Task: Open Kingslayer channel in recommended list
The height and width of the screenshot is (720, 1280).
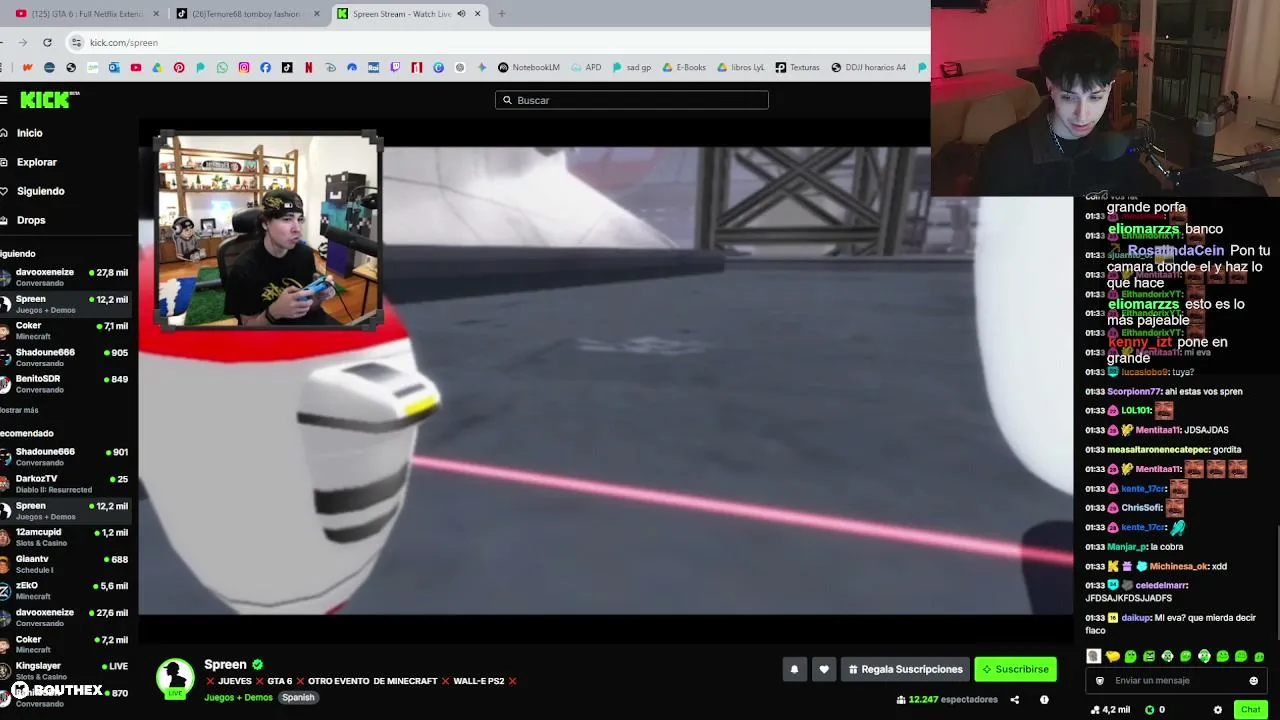Action: (x=65, y=671)
